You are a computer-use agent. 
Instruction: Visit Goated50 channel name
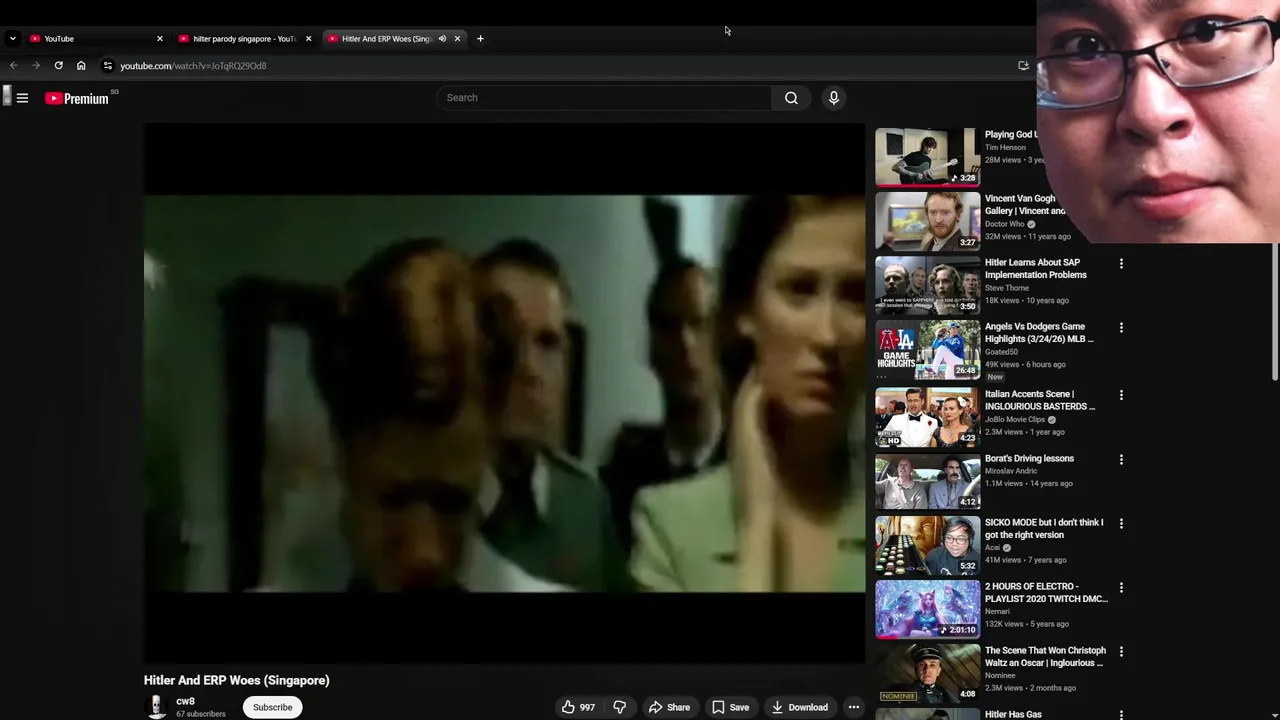pyautogui.click(x=1001, y=352)
